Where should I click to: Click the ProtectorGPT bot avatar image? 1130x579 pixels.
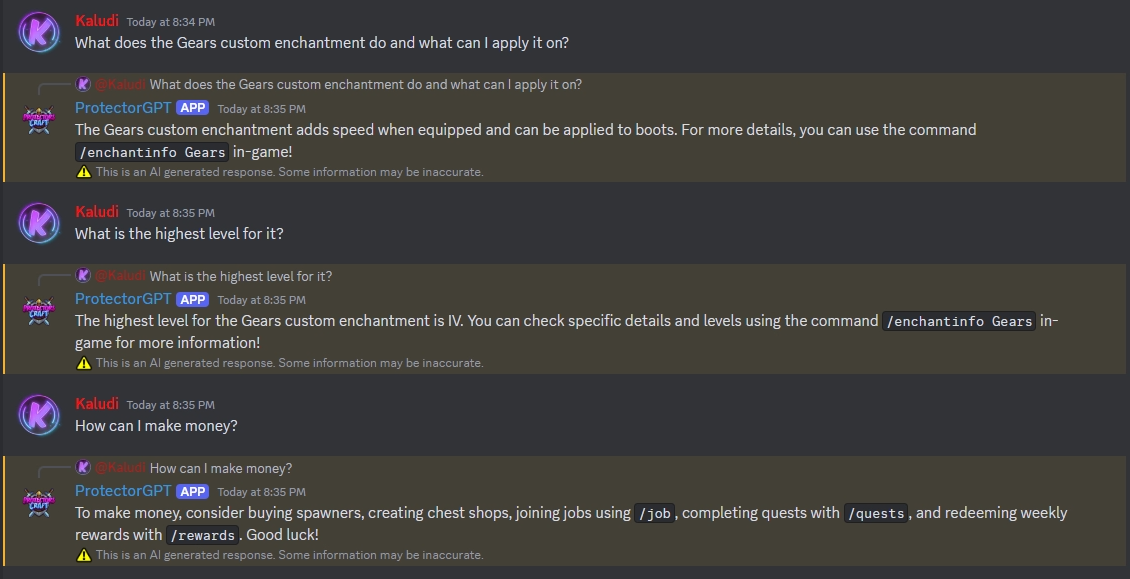[x=38, y=121]
